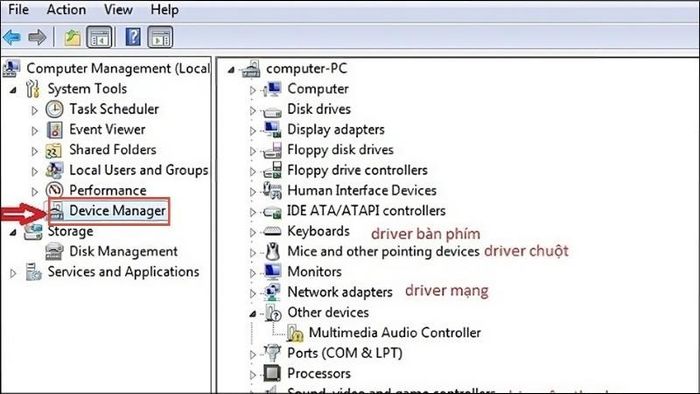
Task: Click the Multimedia Audio Controller warning icon
Action: click(295, 333)
